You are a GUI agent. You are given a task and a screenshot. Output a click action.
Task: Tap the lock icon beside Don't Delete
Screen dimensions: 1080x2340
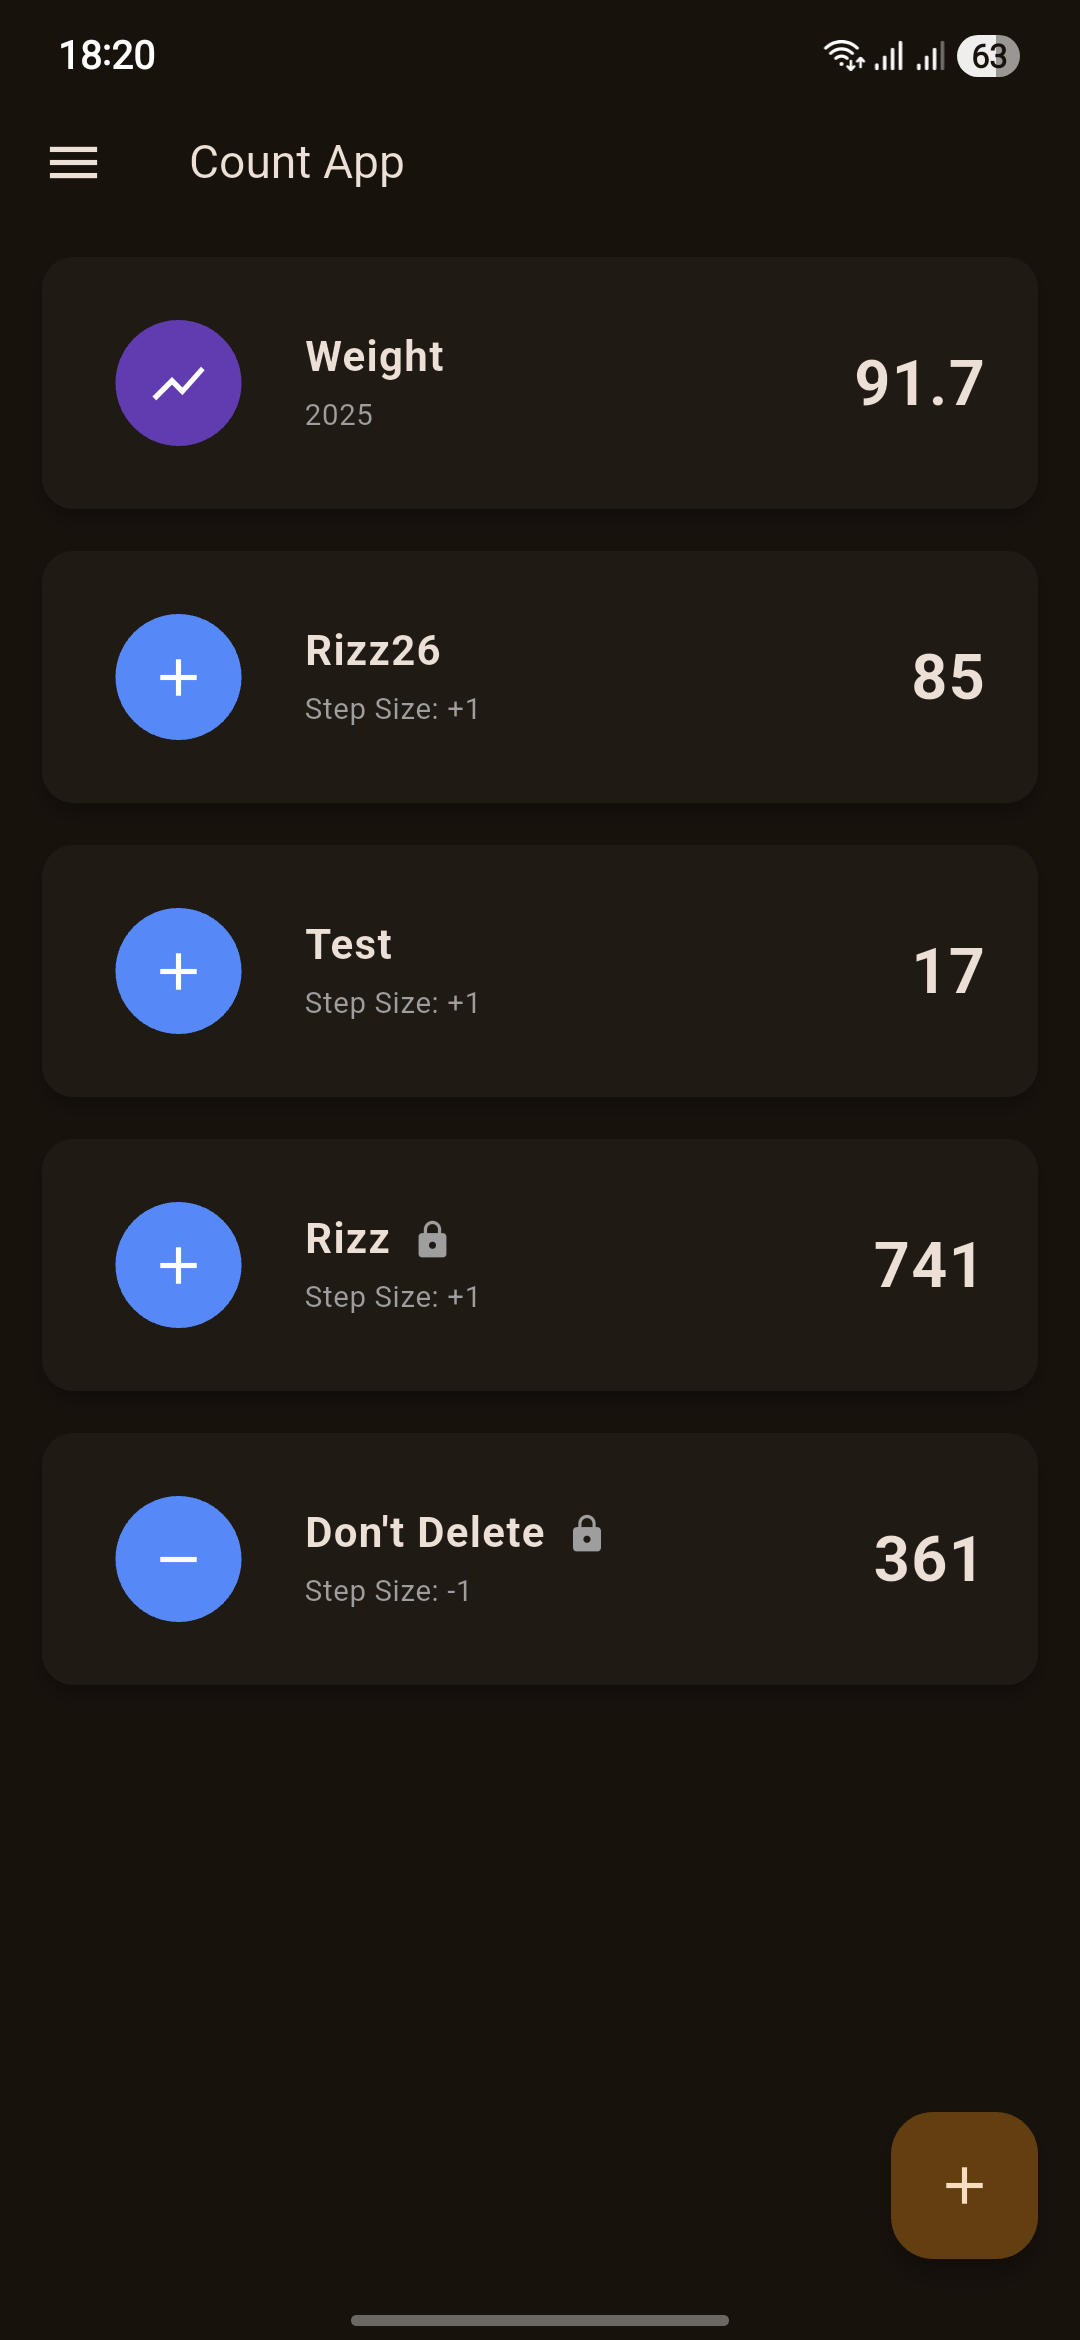[587, 1533]
